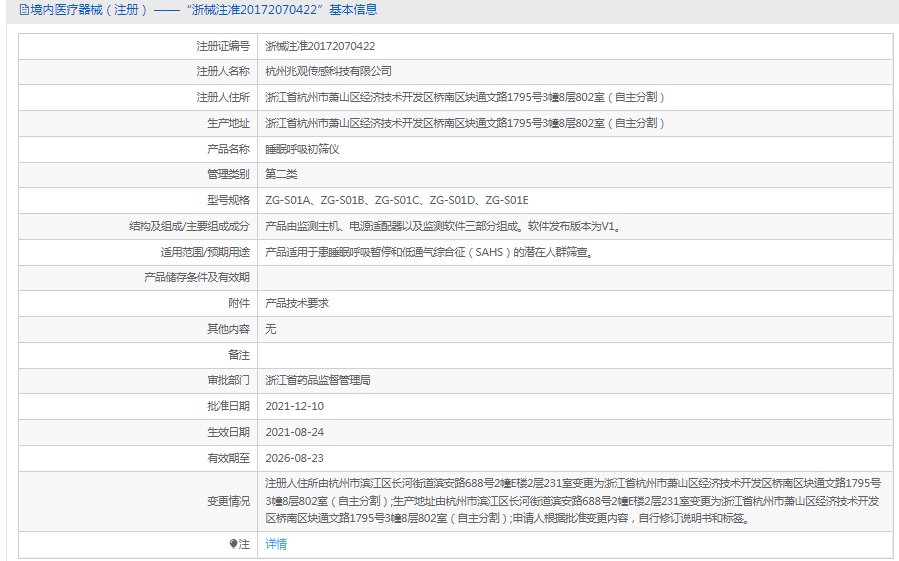Select the value 无 in 其他内容 row

271,329
